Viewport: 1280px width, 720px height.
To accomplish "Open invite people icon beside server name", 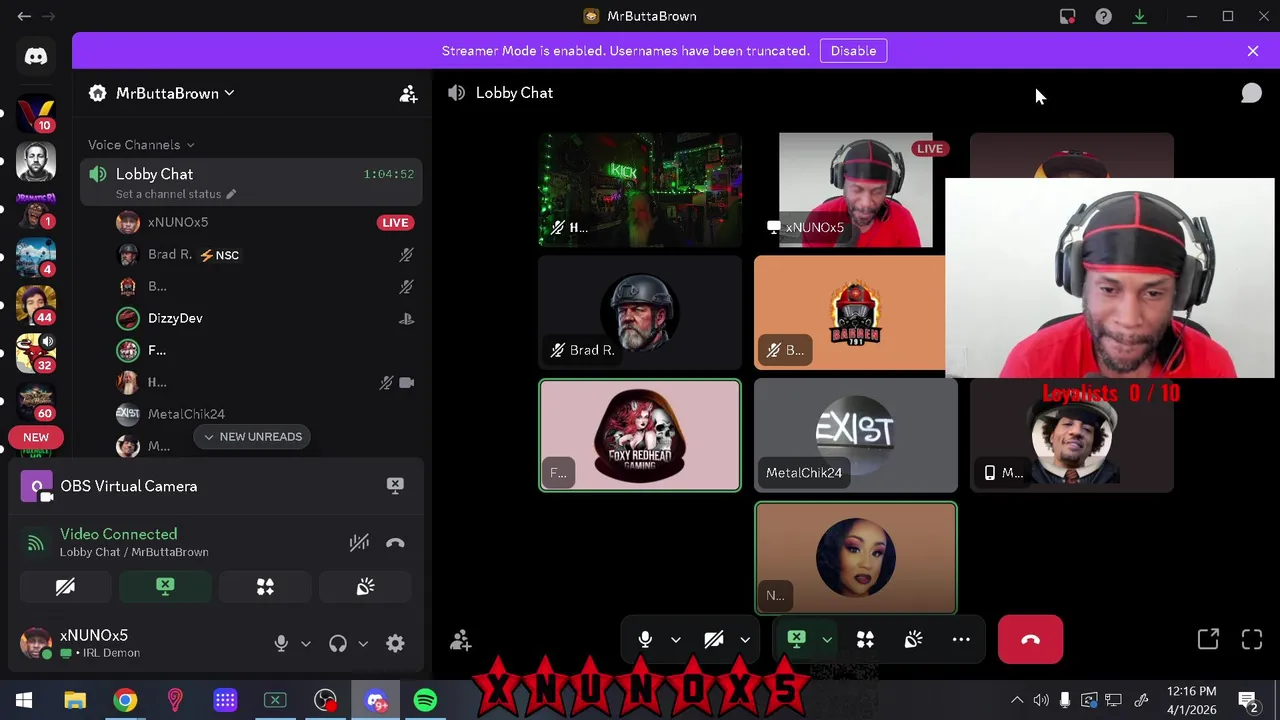I will (408, 93).
